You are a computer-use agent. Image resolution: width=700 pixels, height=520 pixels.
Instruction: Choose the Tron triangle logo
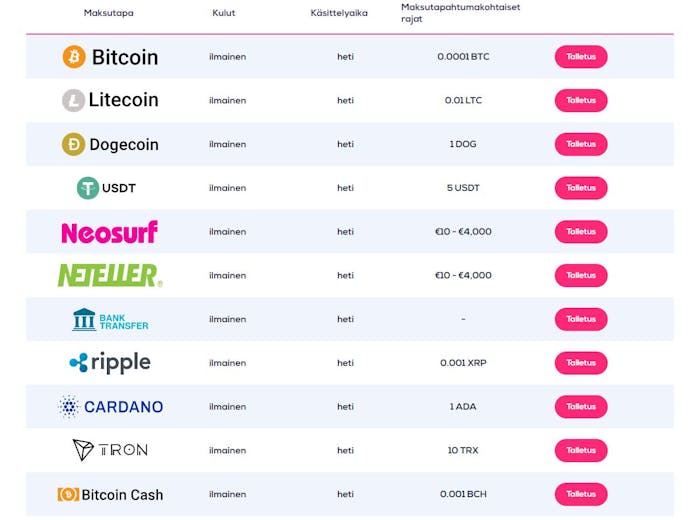[83, 450]
